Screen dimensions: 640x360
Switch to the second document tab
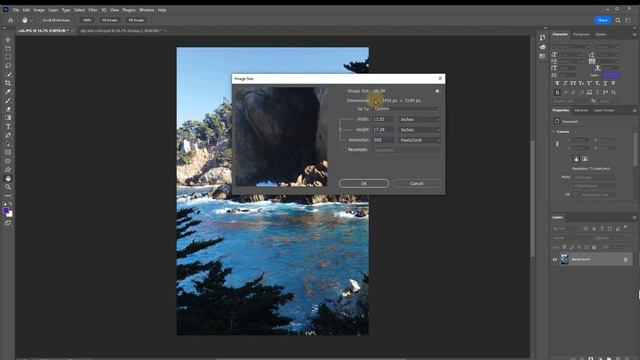coord(121,31)
